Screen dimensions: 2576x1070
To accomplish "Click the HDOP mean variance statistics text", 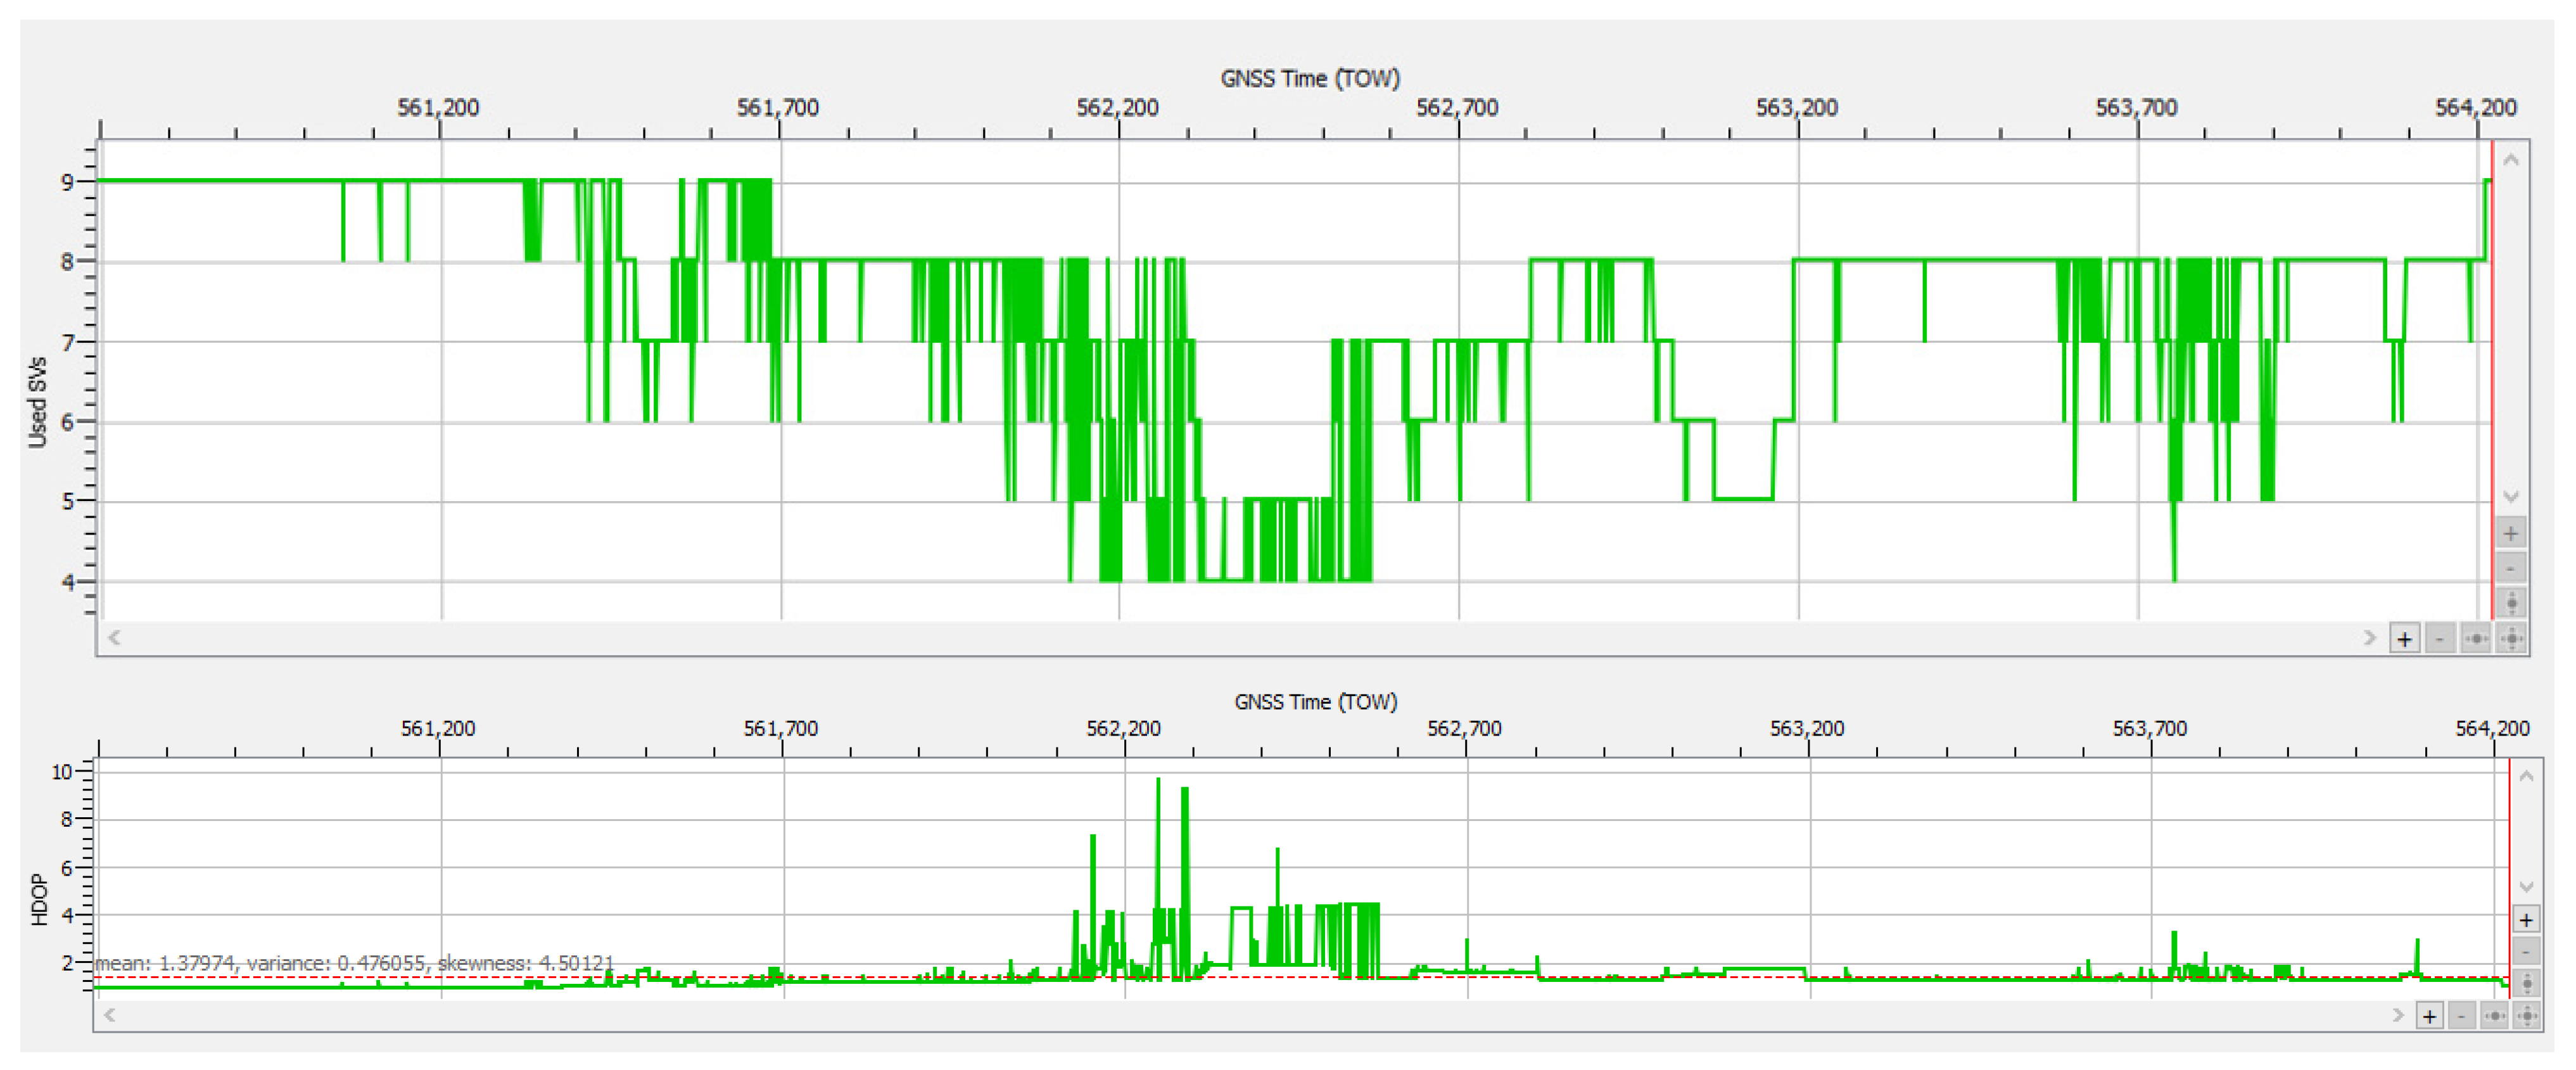I will pyautogui.click(x=354, y=963).
